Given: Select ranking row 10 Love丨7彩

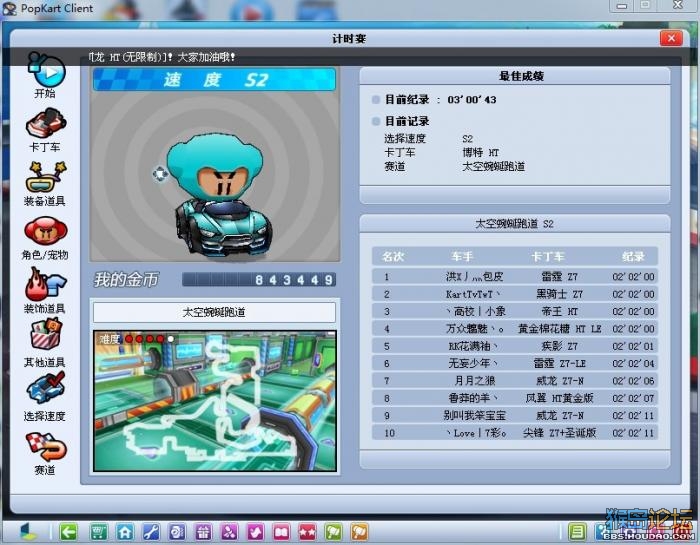Looking at the screenshot, I should (x=514, y=433).
